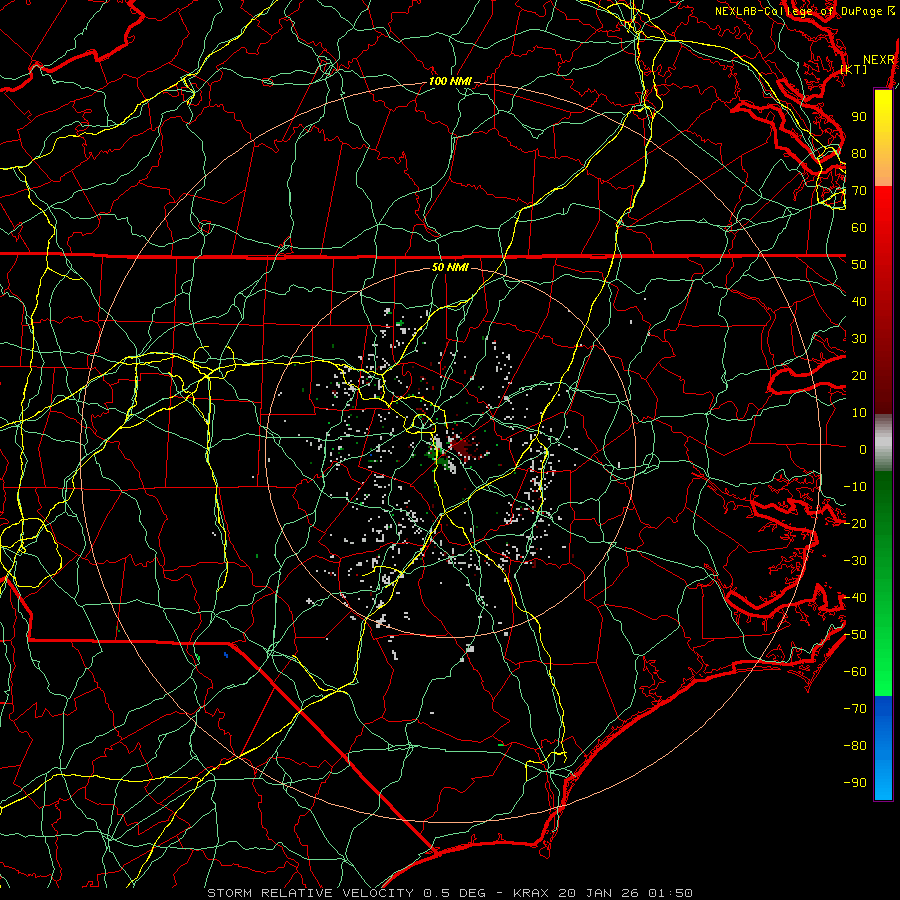Click the 0.5 DEG elevation text in footer
Viewport: 900px width, 900px height.
coord(455,893)
